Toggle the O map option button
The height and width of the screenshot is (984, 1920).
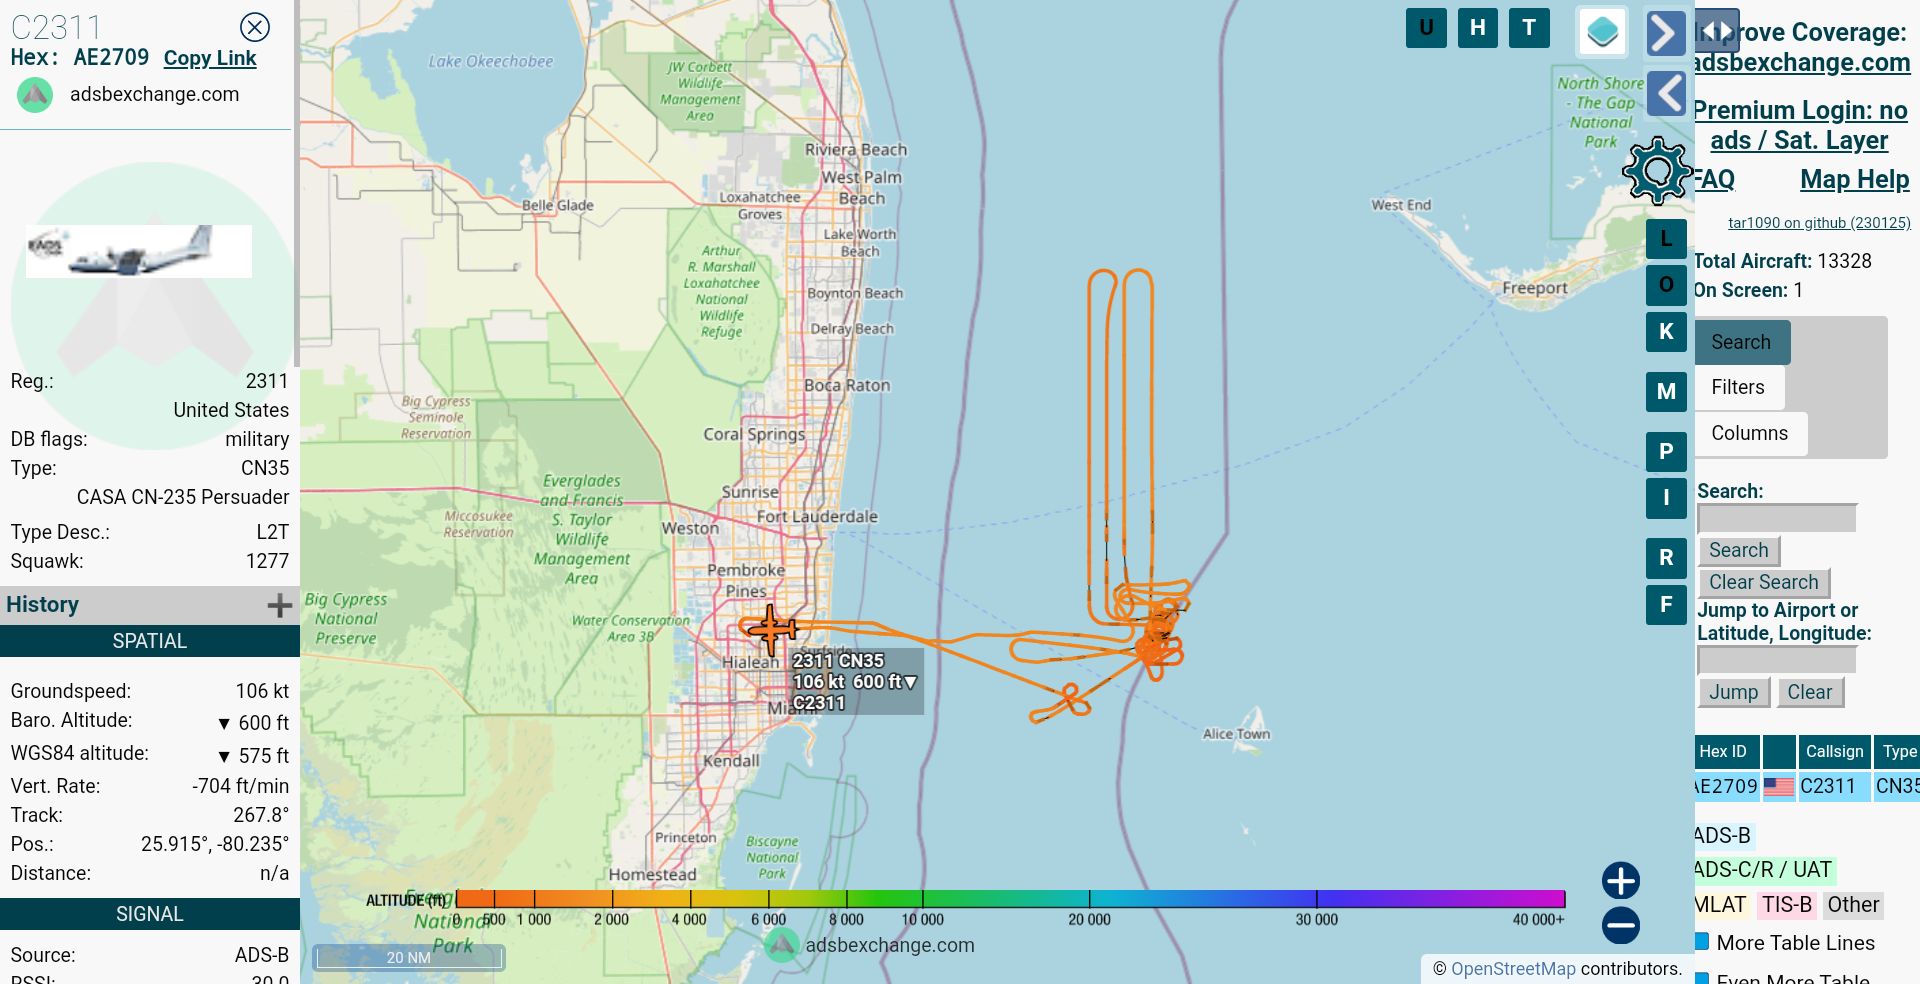1666,285
